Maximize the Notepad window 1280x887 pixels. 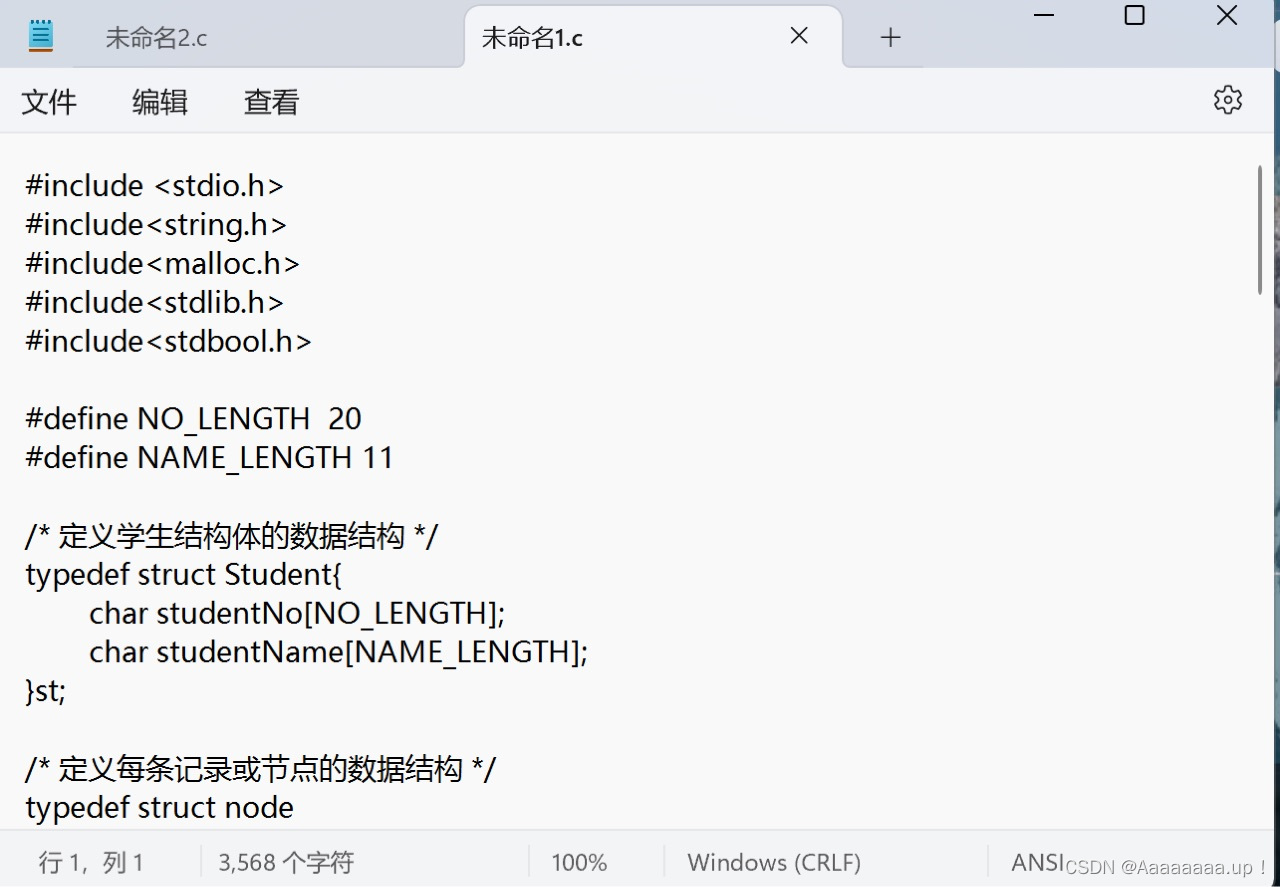tap(1134, 15)
